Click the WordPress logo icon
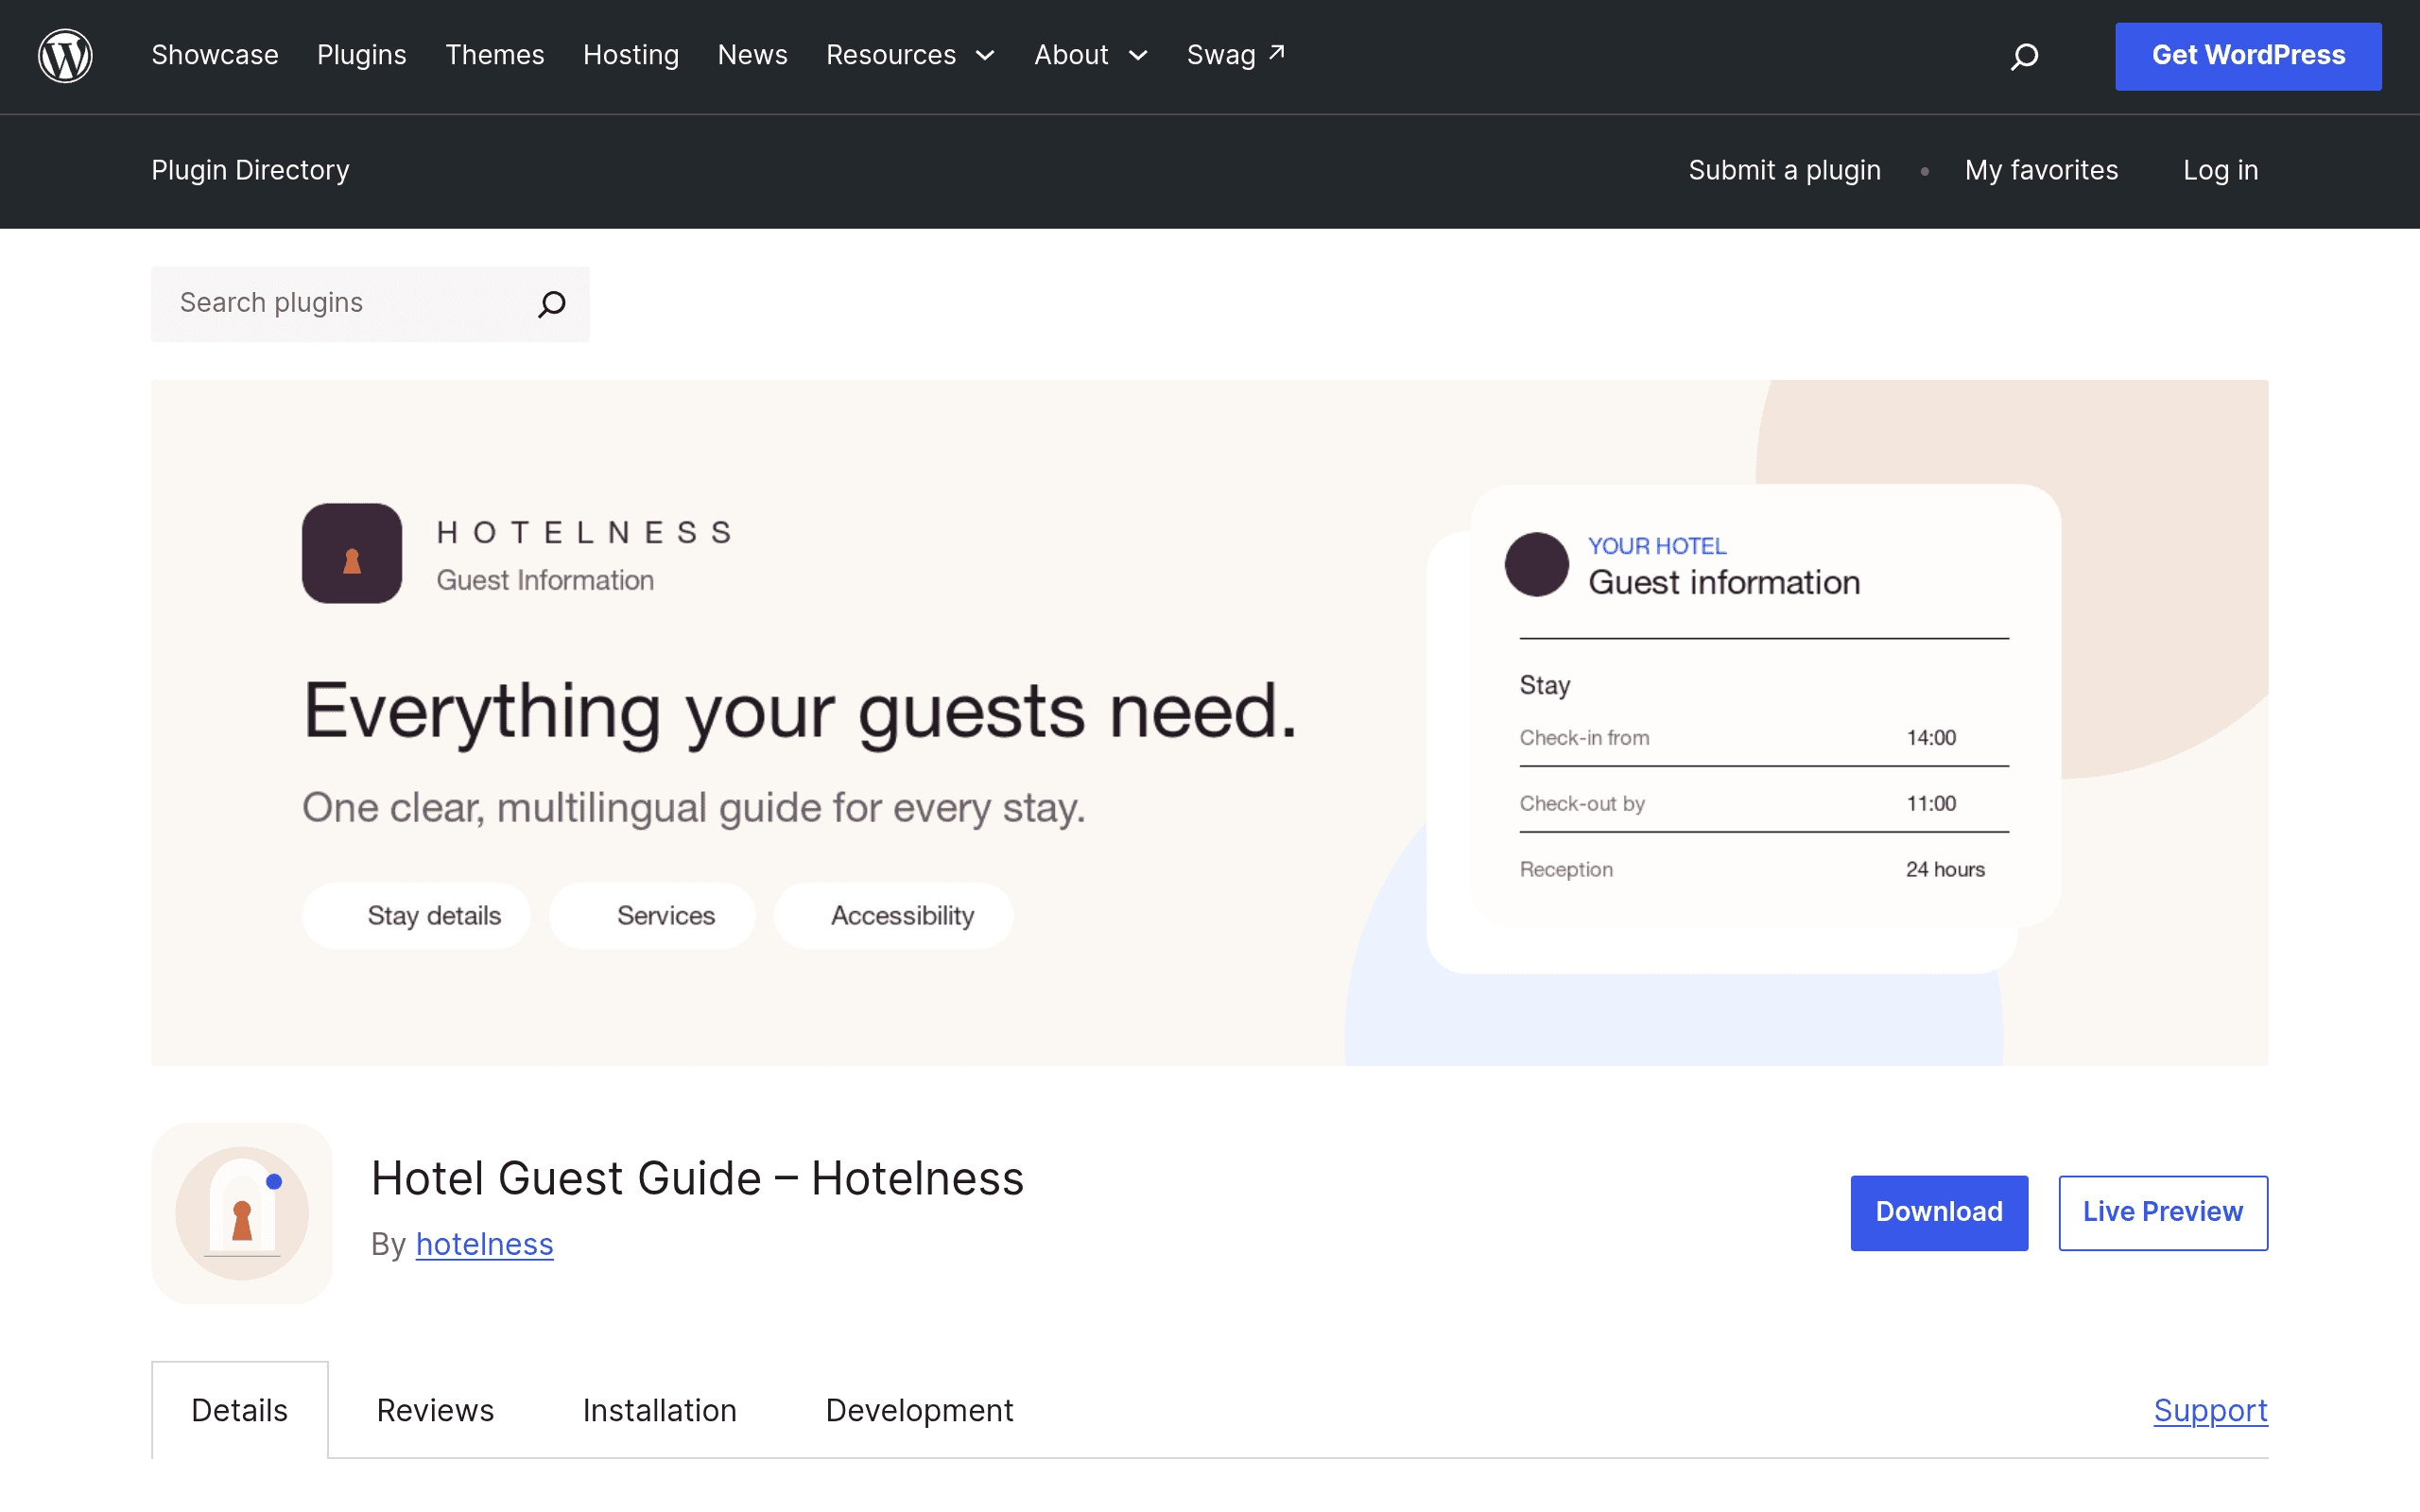 pos(65,56)
